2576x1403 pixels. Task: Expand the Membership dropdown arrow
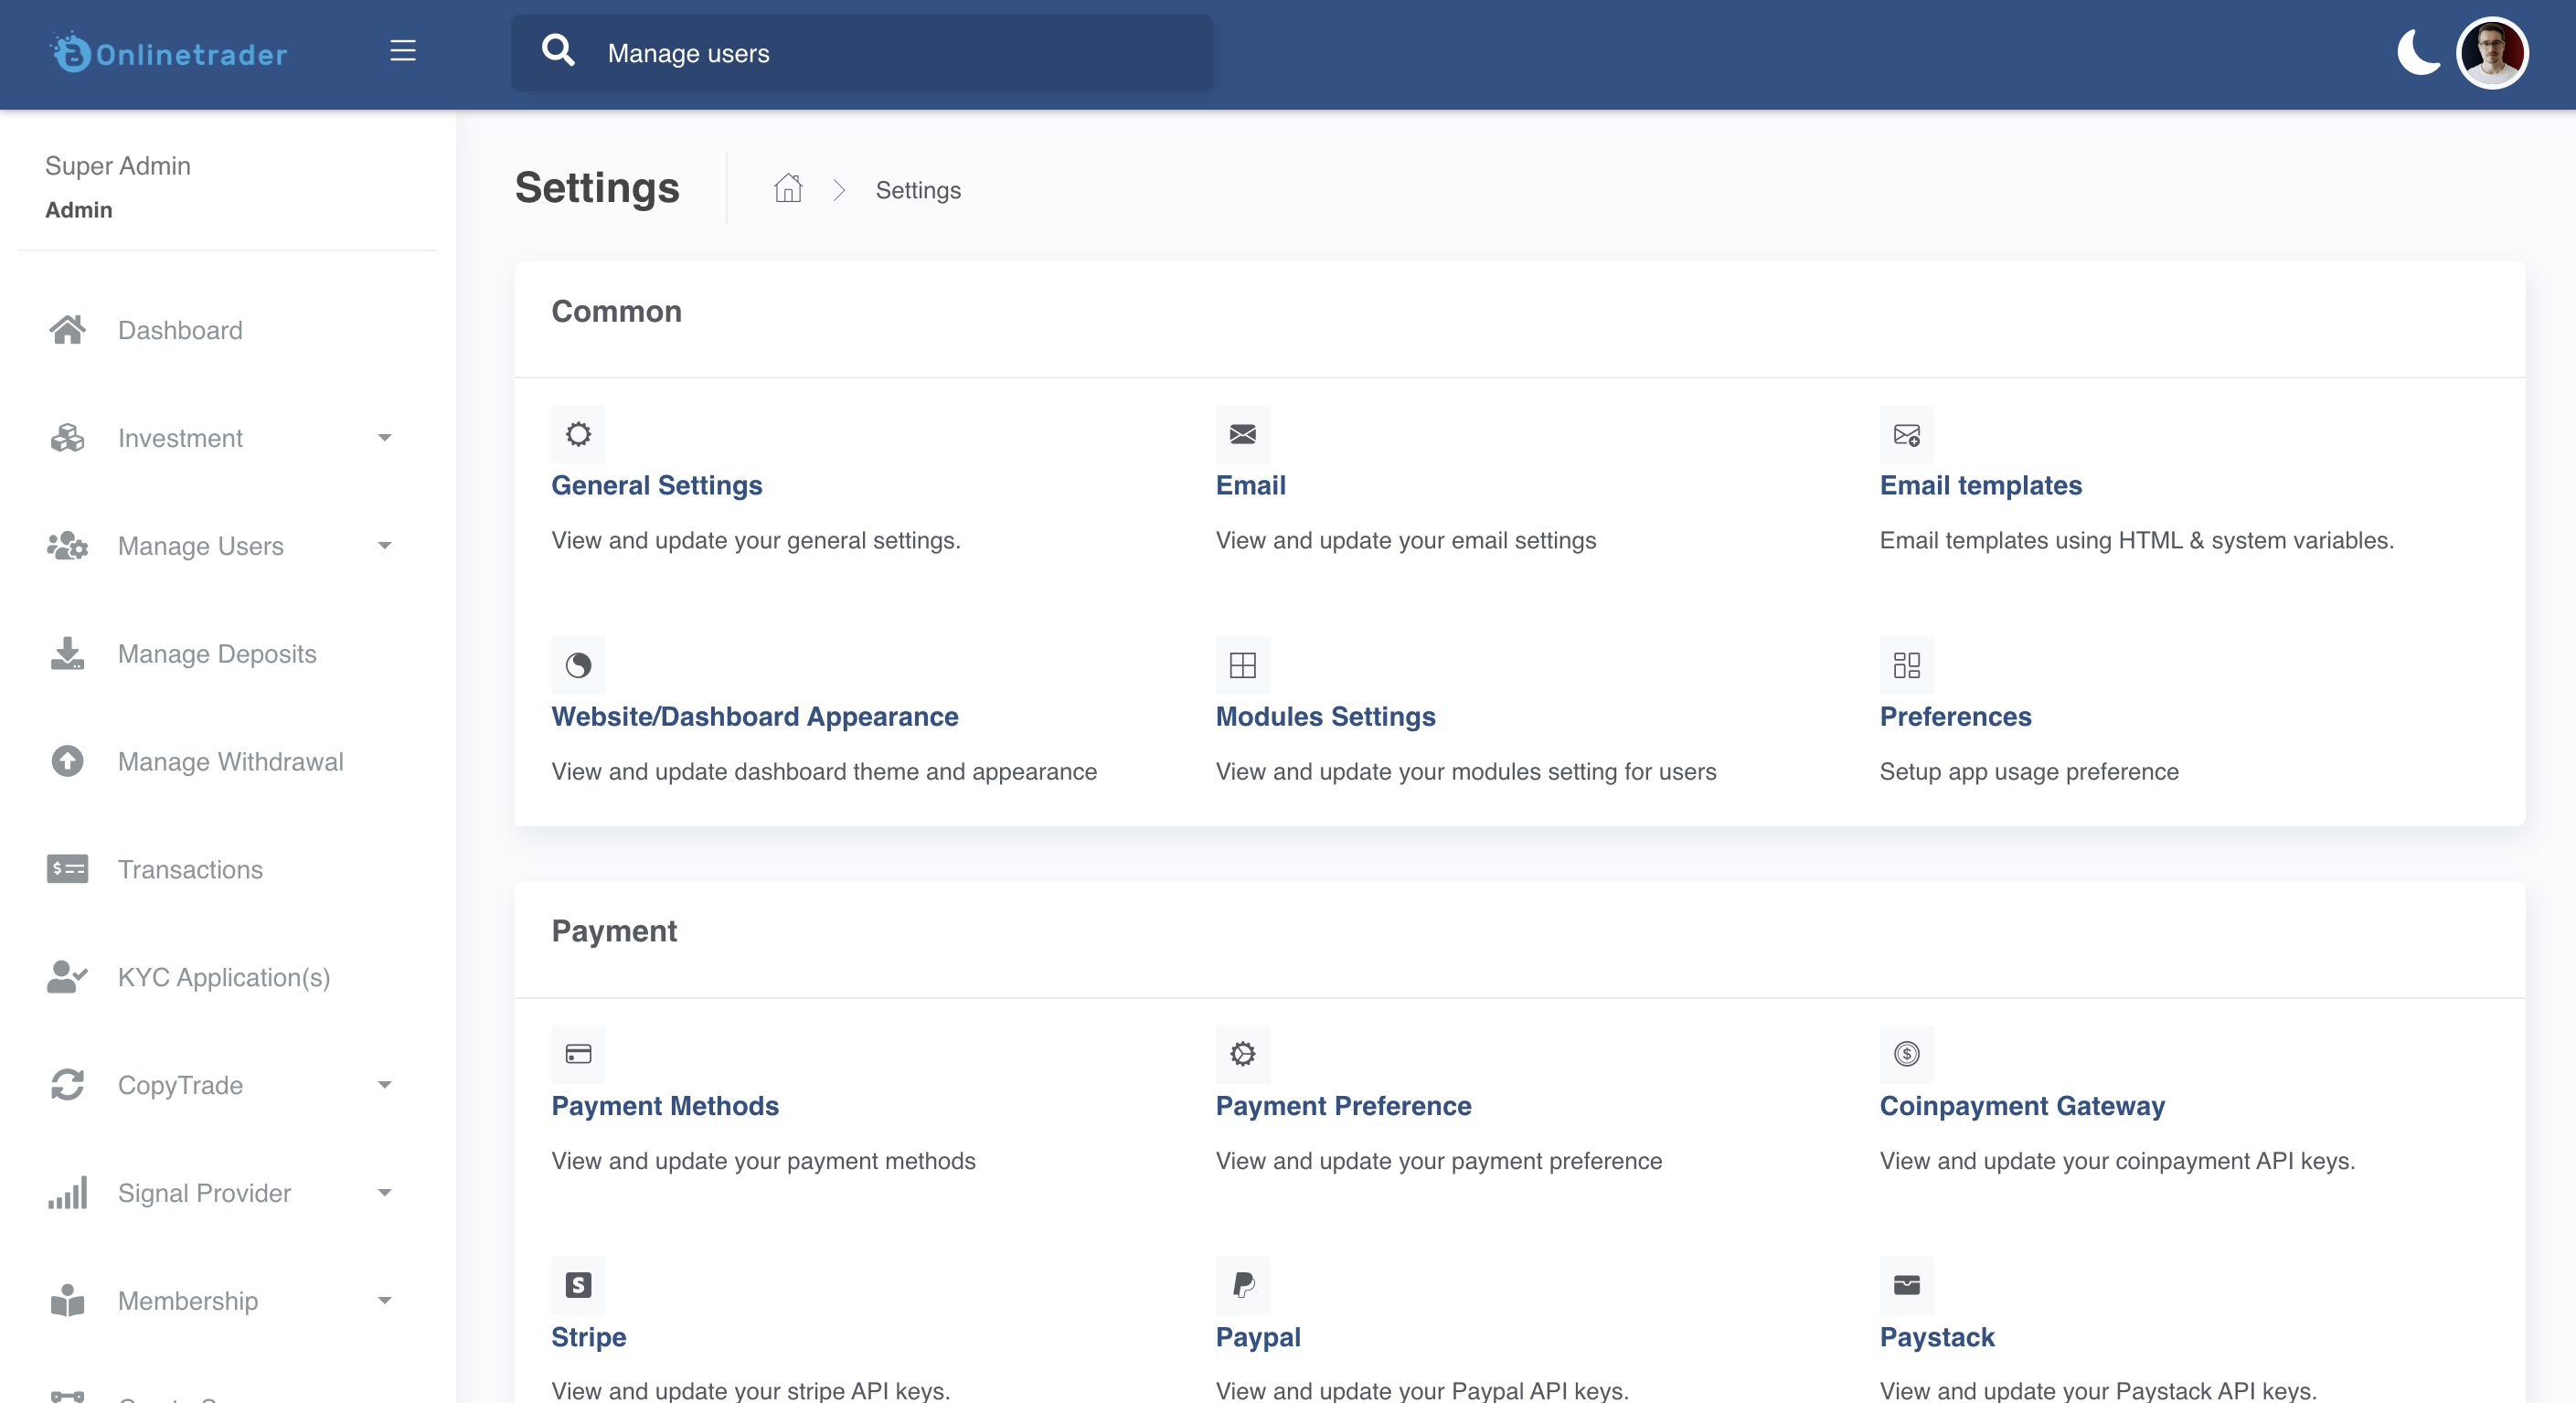(x=385, y=1301)
